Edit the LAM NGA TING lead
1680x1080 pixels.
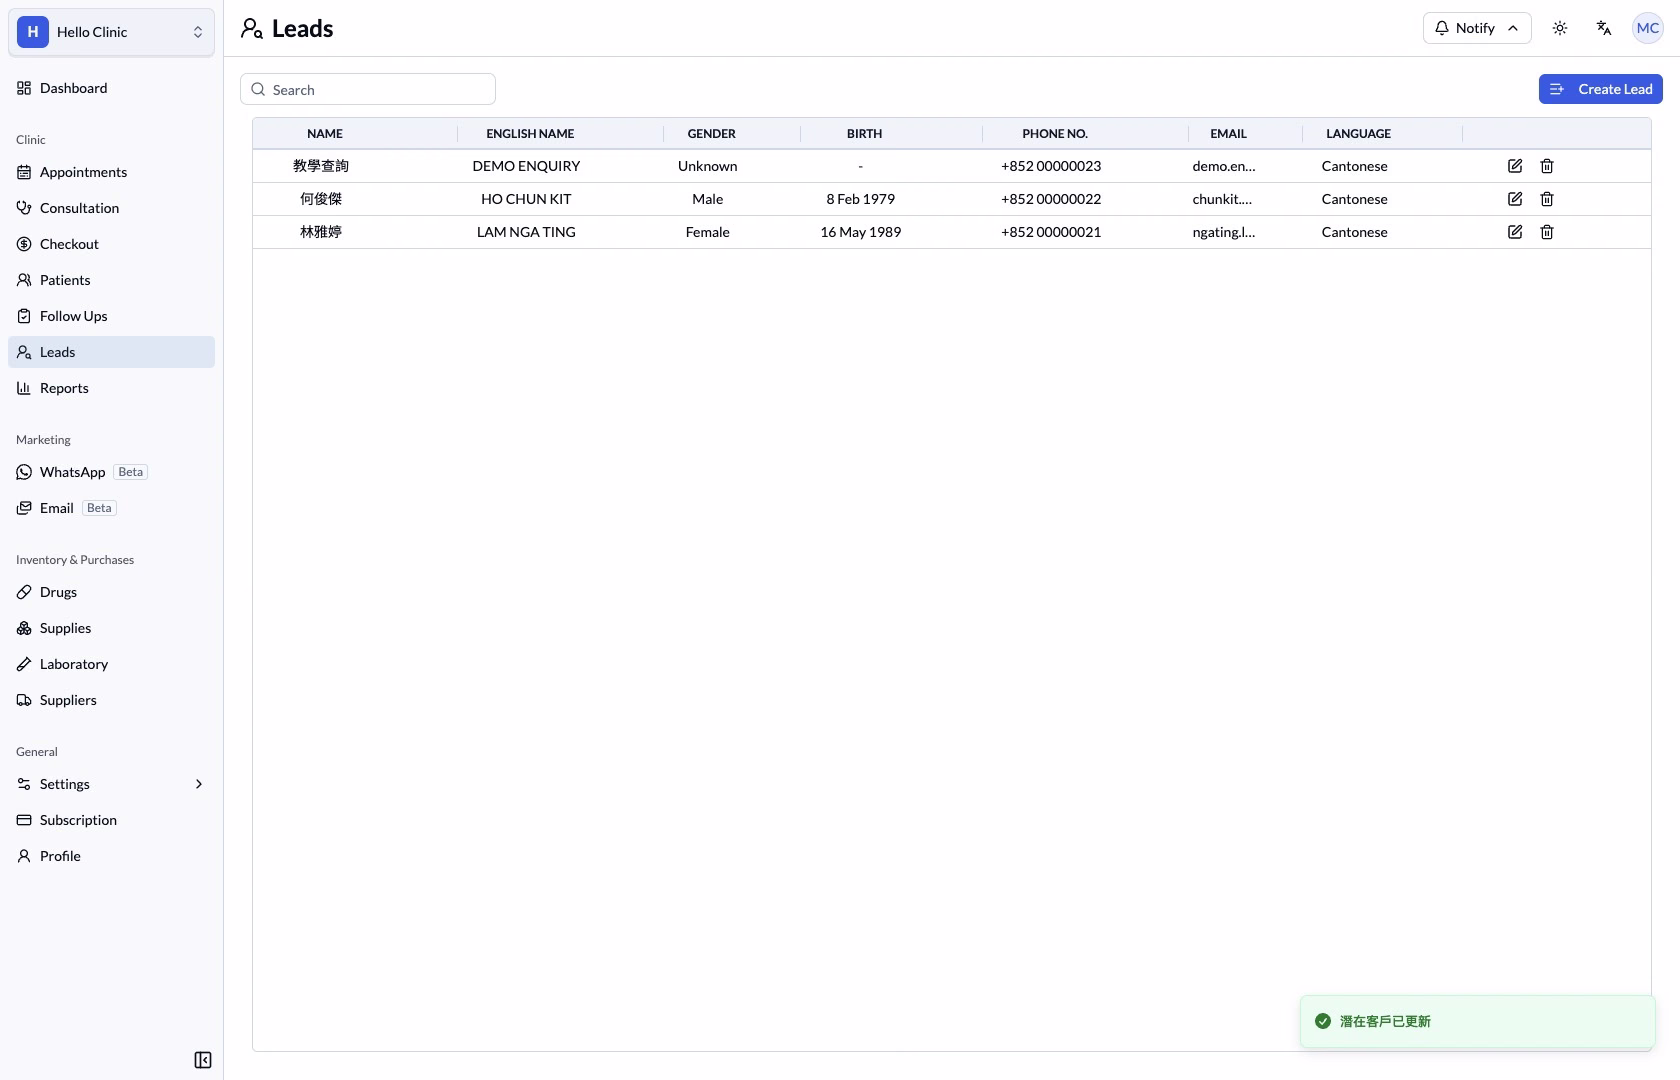(x=1515, y=232)
